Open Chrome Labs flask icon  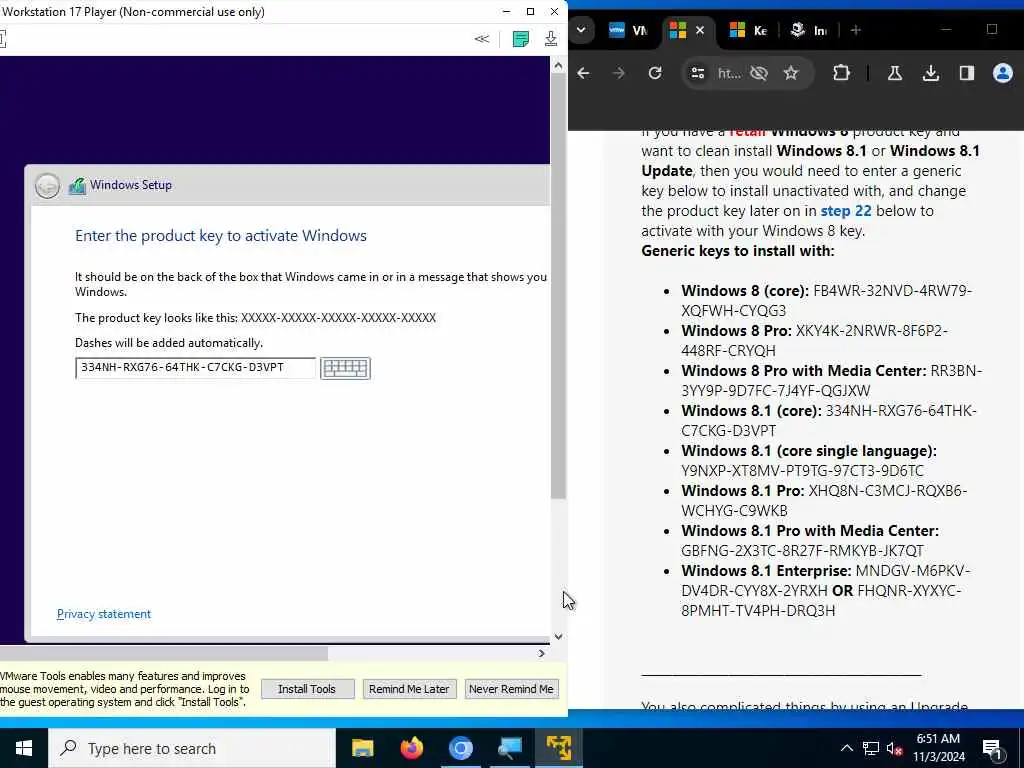[x=895, y=73]
